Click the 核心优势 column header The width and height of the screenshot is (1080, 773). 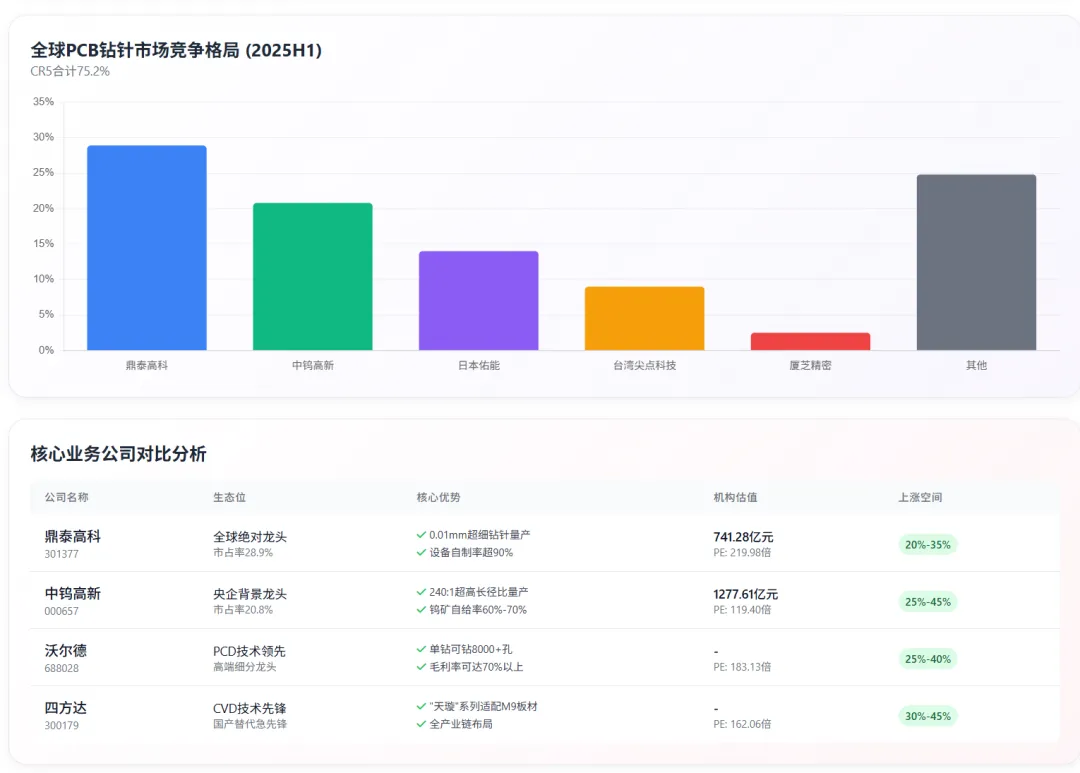[438, 497]
